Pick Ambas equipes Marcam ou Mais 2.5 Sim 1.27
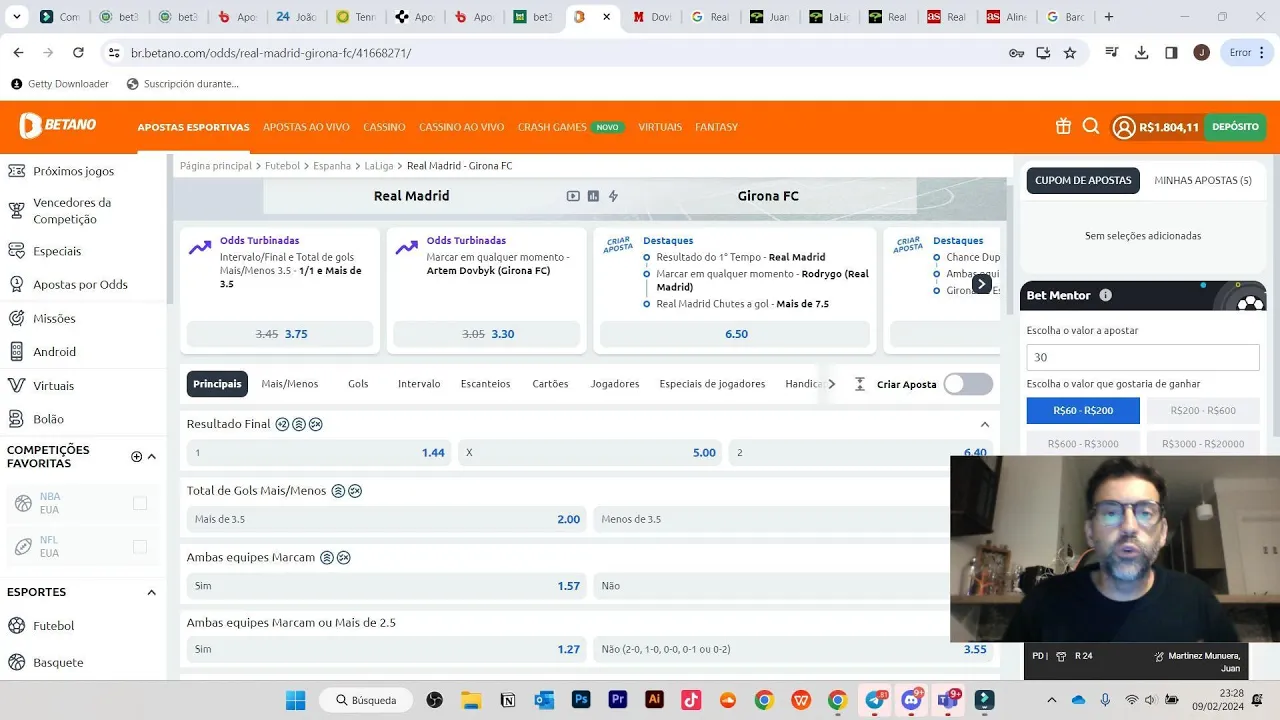 point(386,649)
